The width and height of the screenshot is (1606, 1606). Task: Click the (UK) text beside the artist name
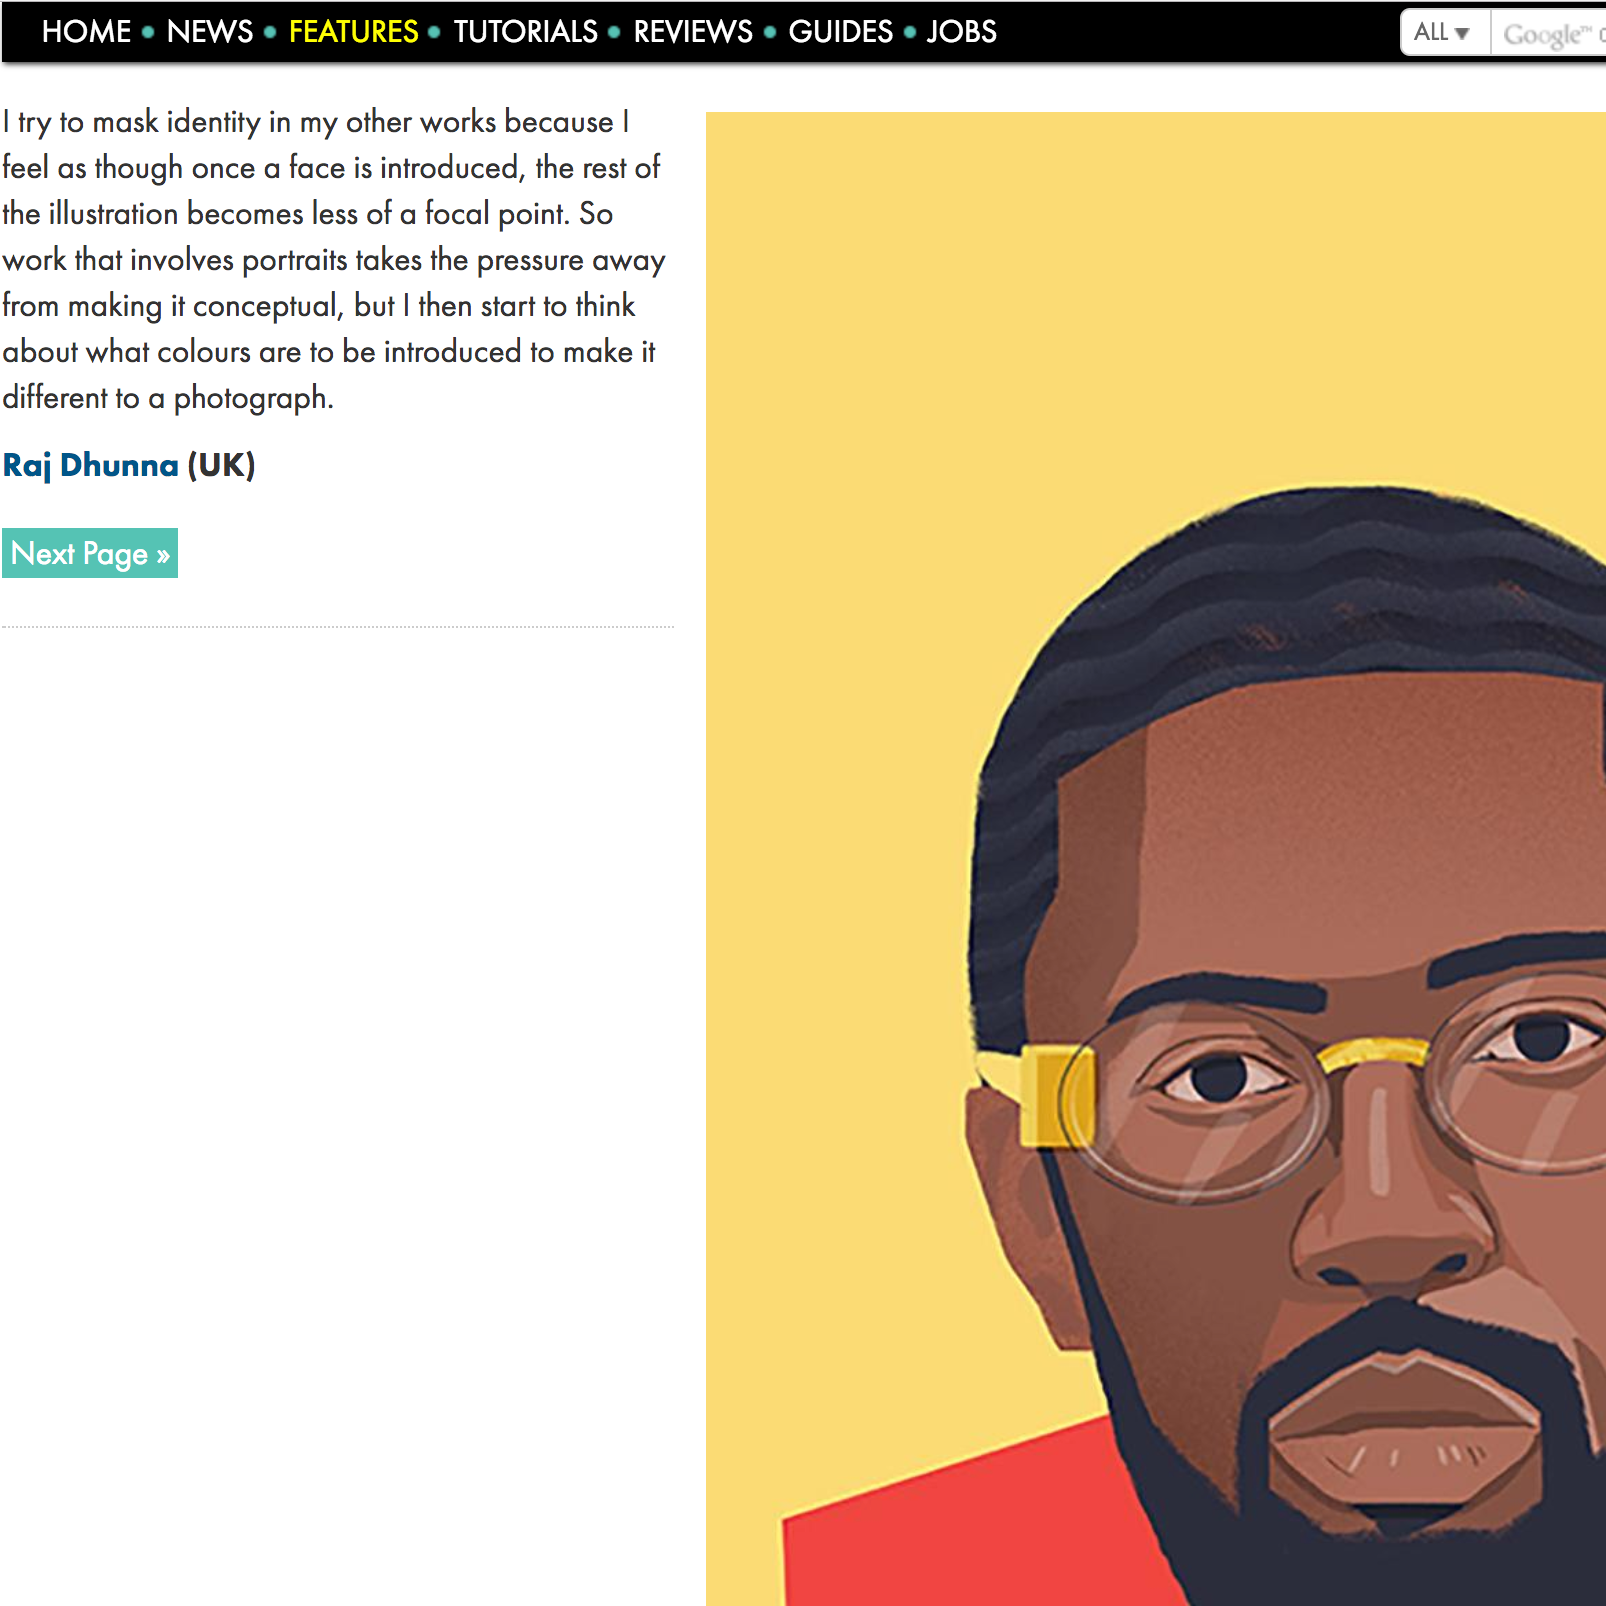(221, 466)
